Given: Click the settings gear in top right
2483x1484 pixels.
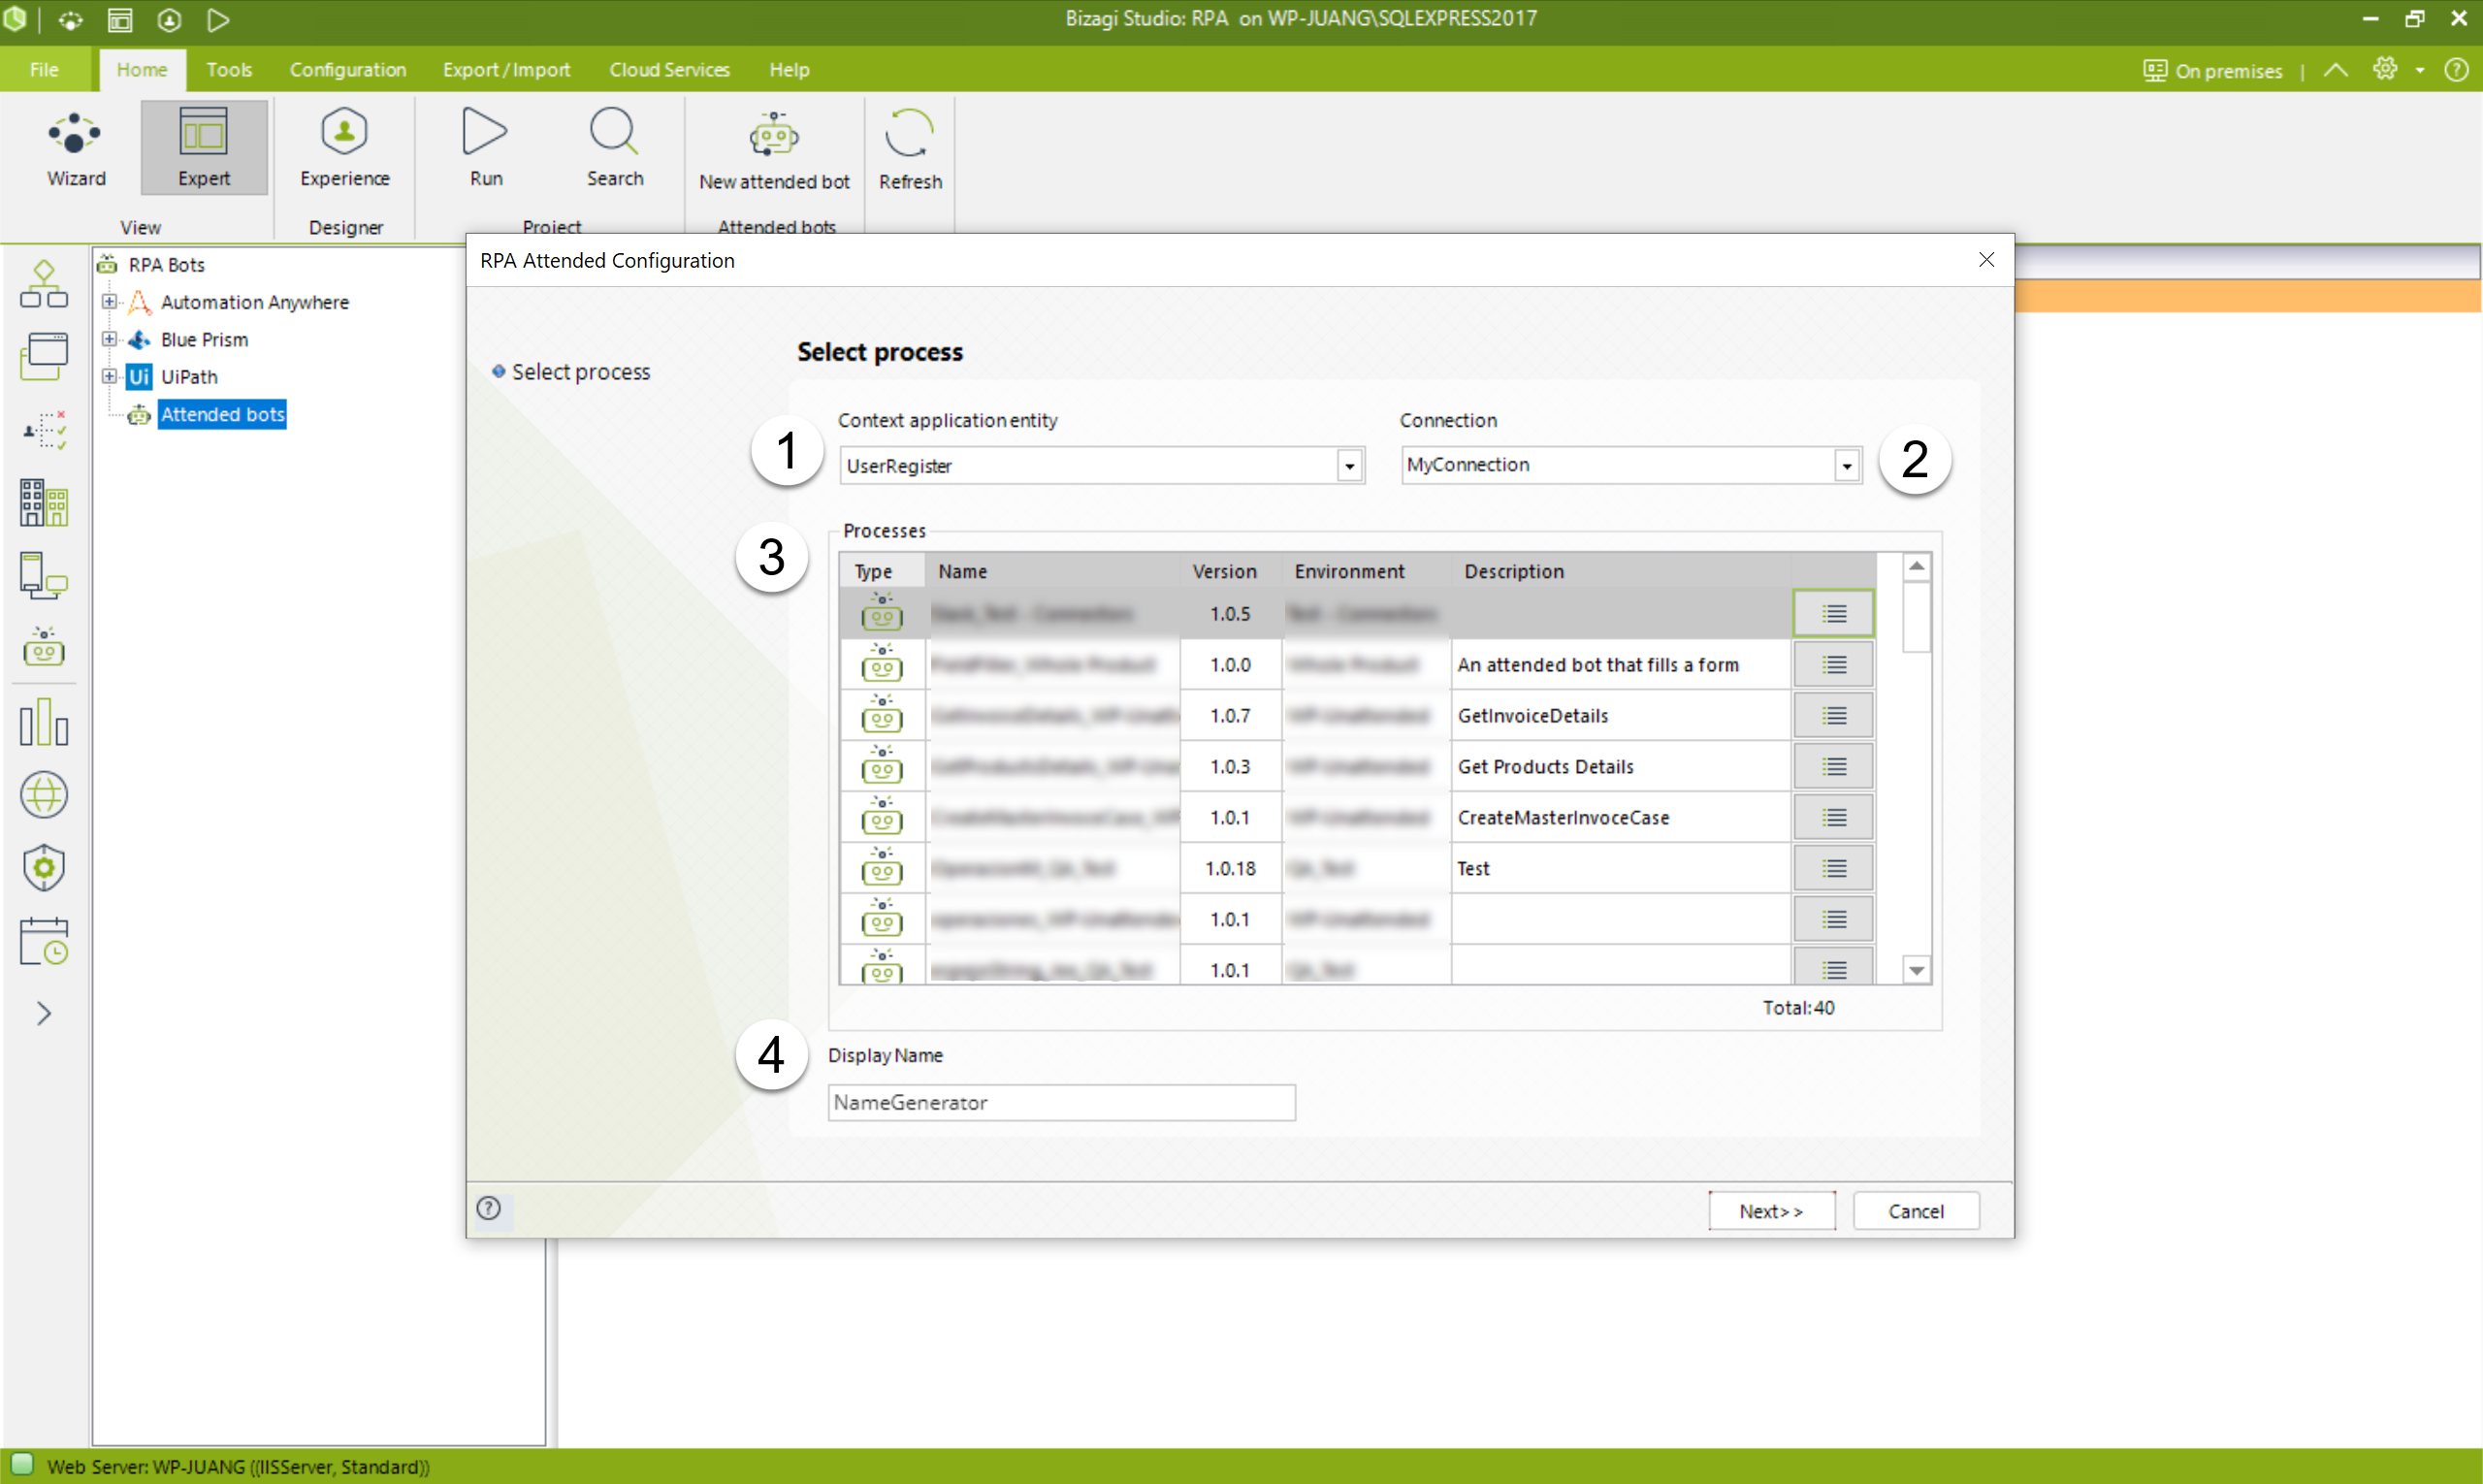Looking at the screenshot, I should point(2385,69).
